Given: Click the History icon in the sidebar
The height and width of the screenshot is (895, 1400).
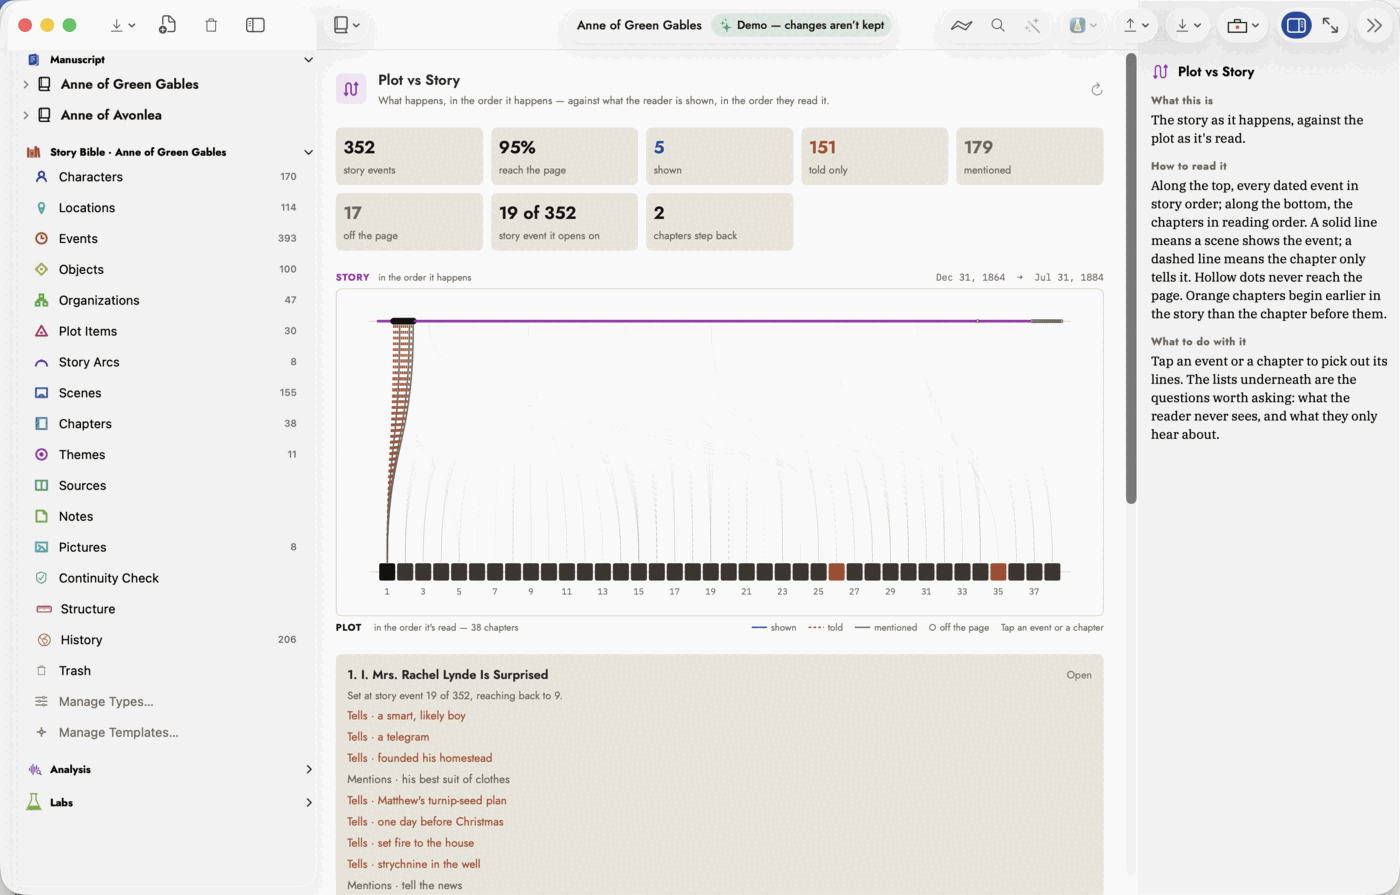Looking at the screenshot, I should click(x=43, y=640).
